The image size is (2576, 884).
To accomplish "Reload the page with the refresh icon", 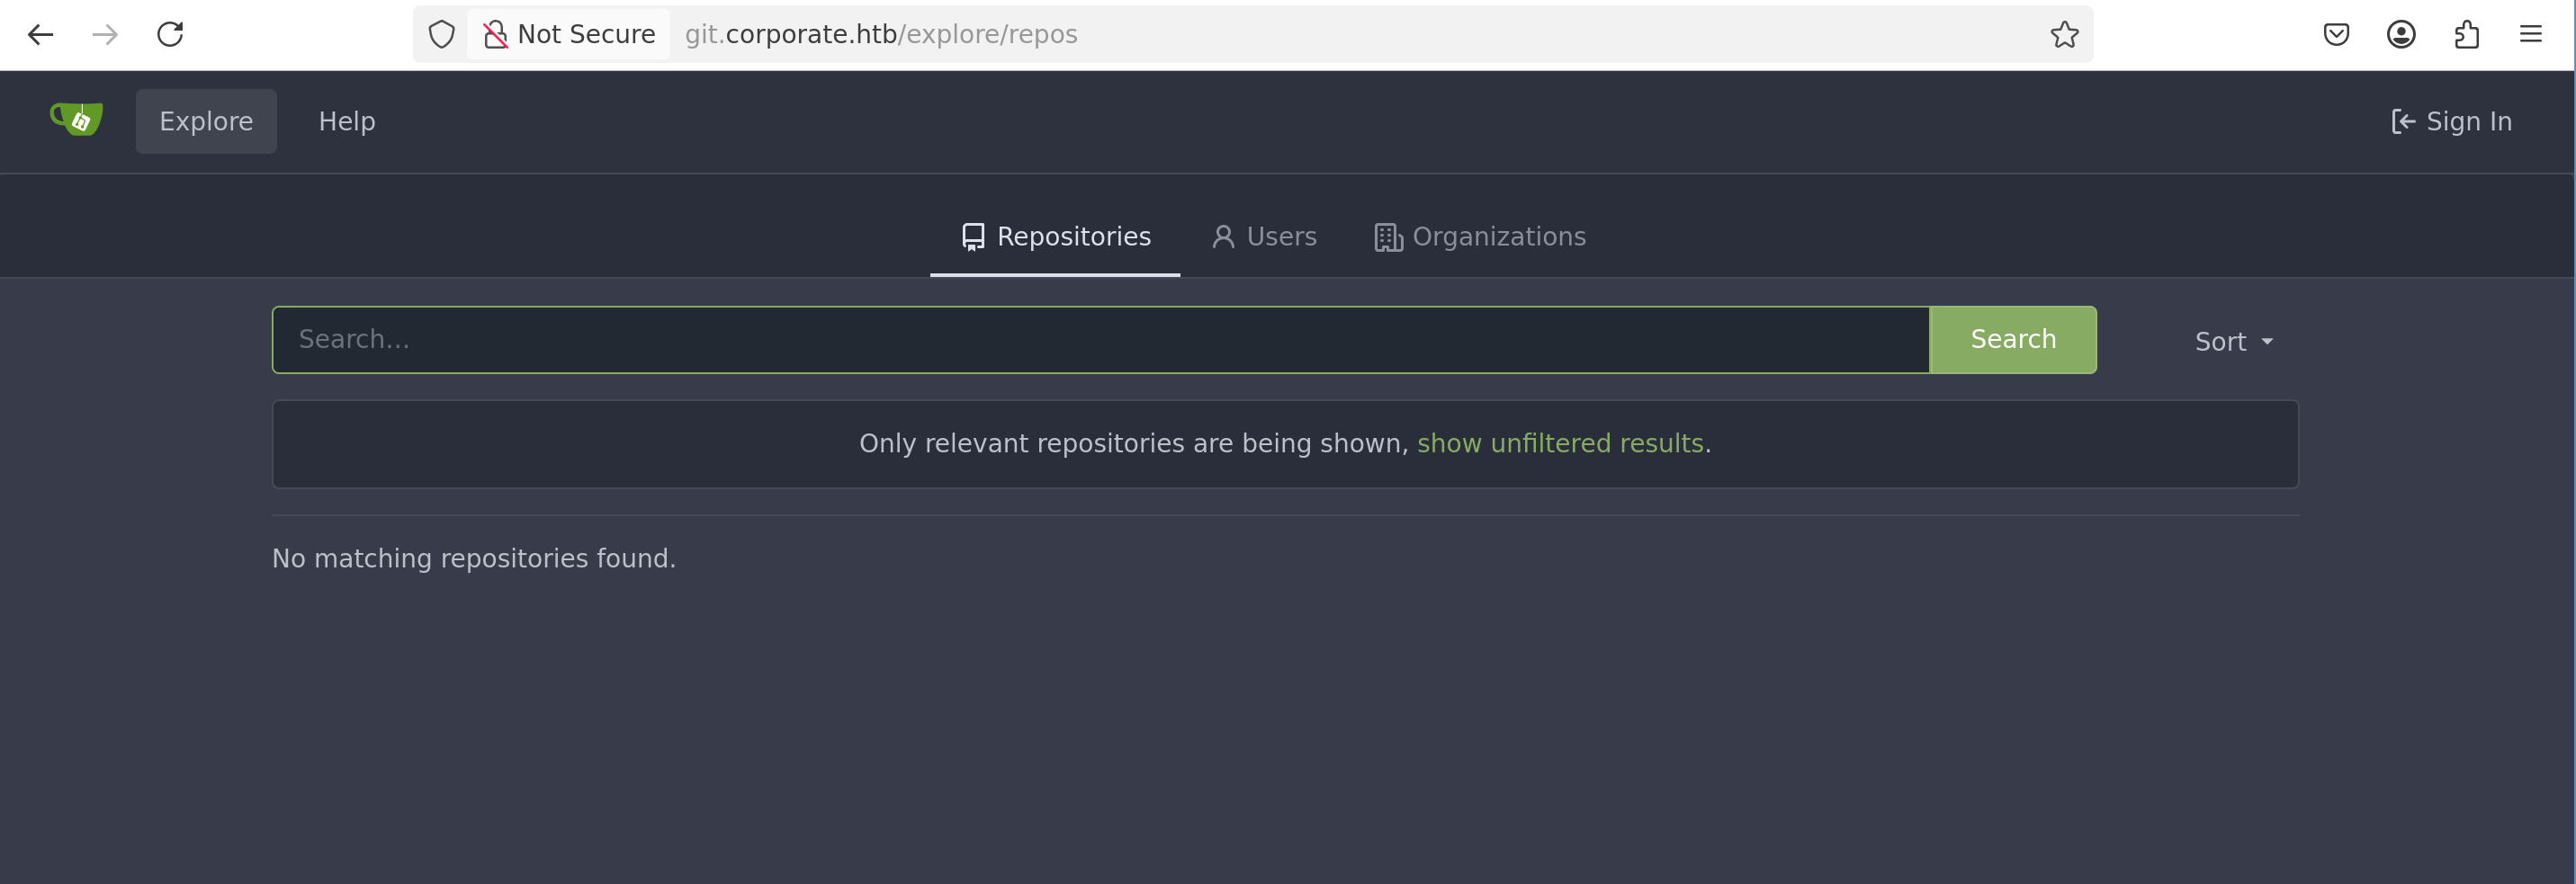I will click(x=170, y=35).
